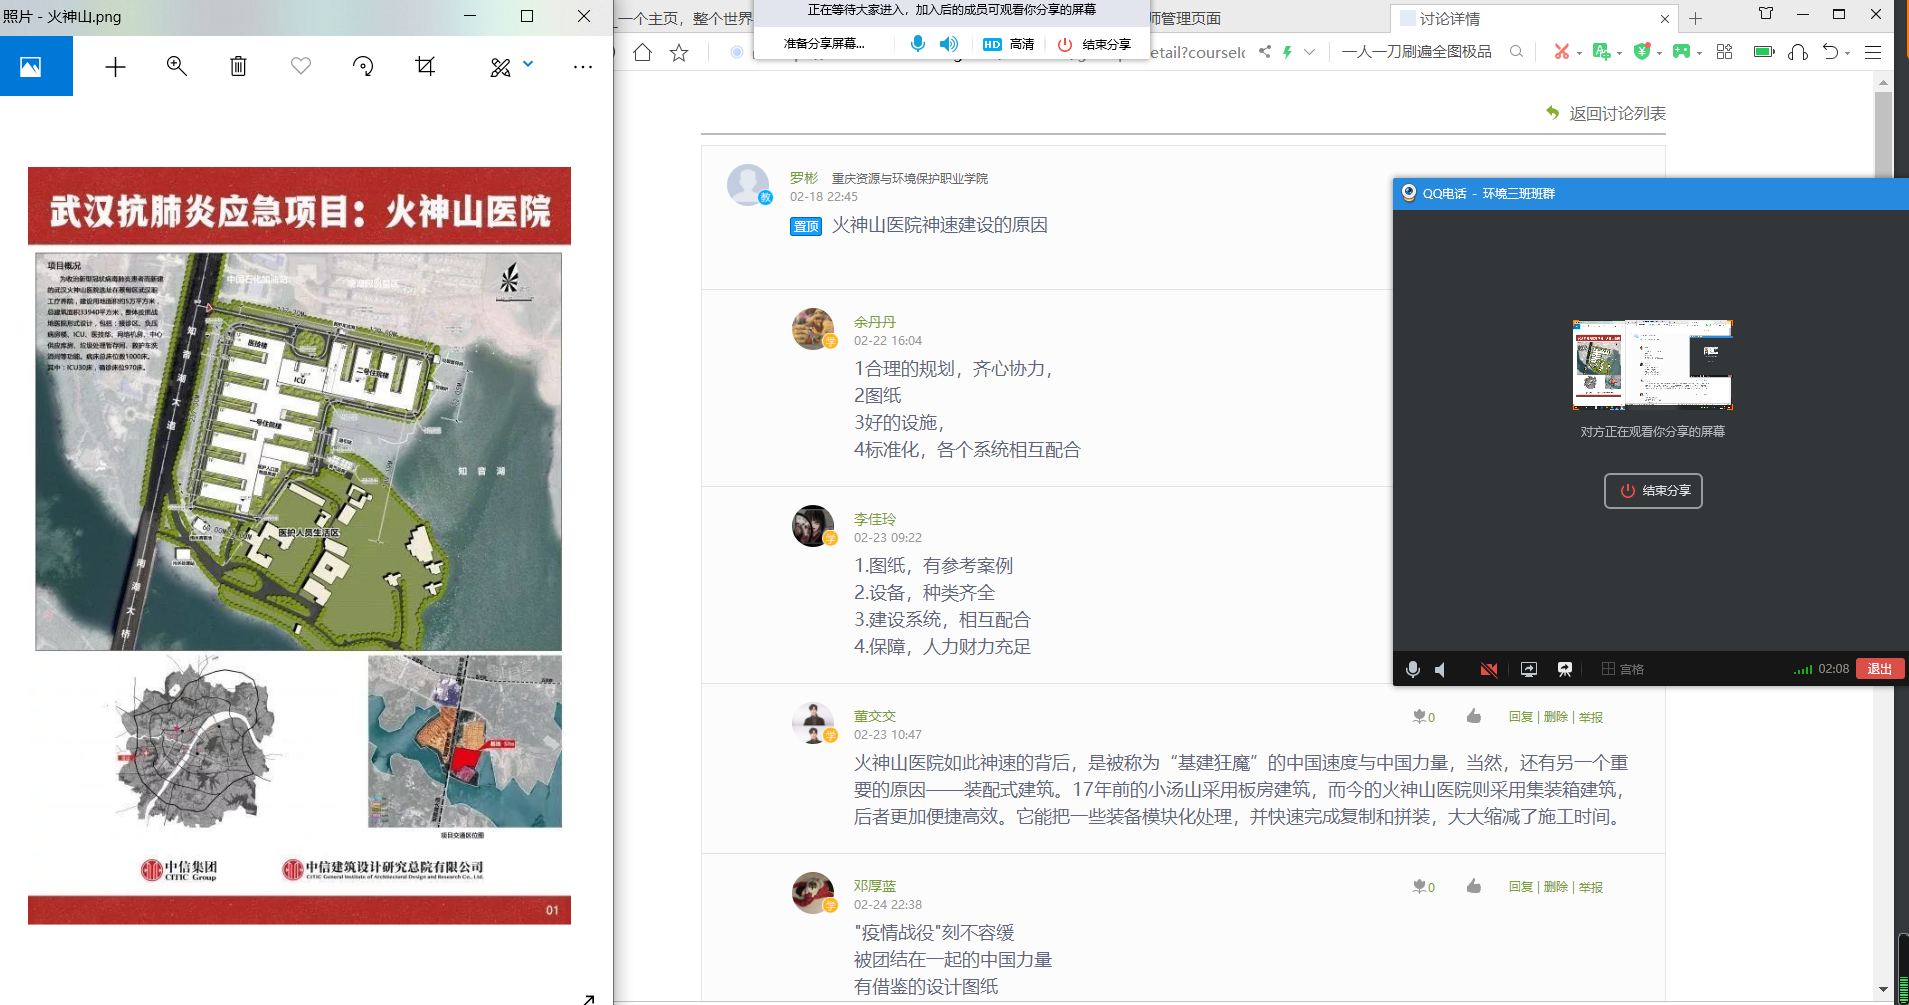The height and width of the screenshot is (1005, 1909).
Task: Open the Photos more options ellipsis
Action: pos(583,67)
